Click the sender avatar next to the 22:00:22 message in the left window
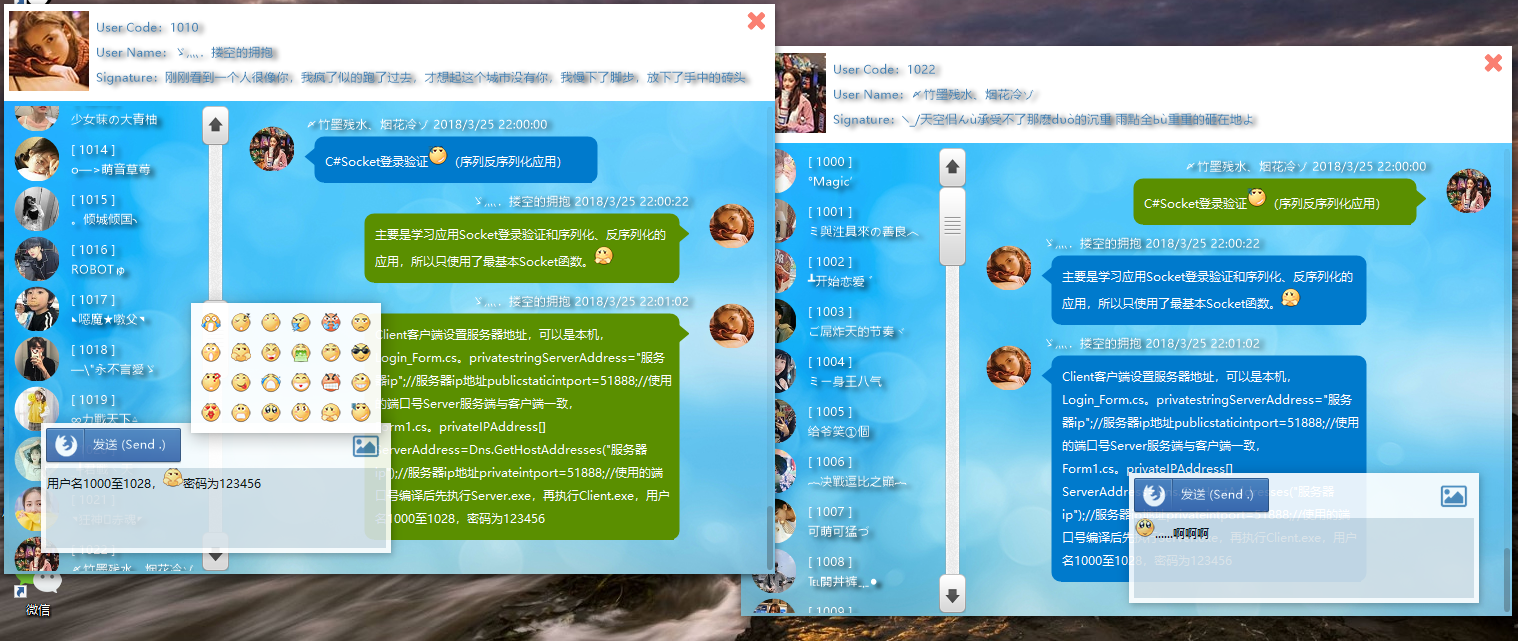 pos(731,225)
